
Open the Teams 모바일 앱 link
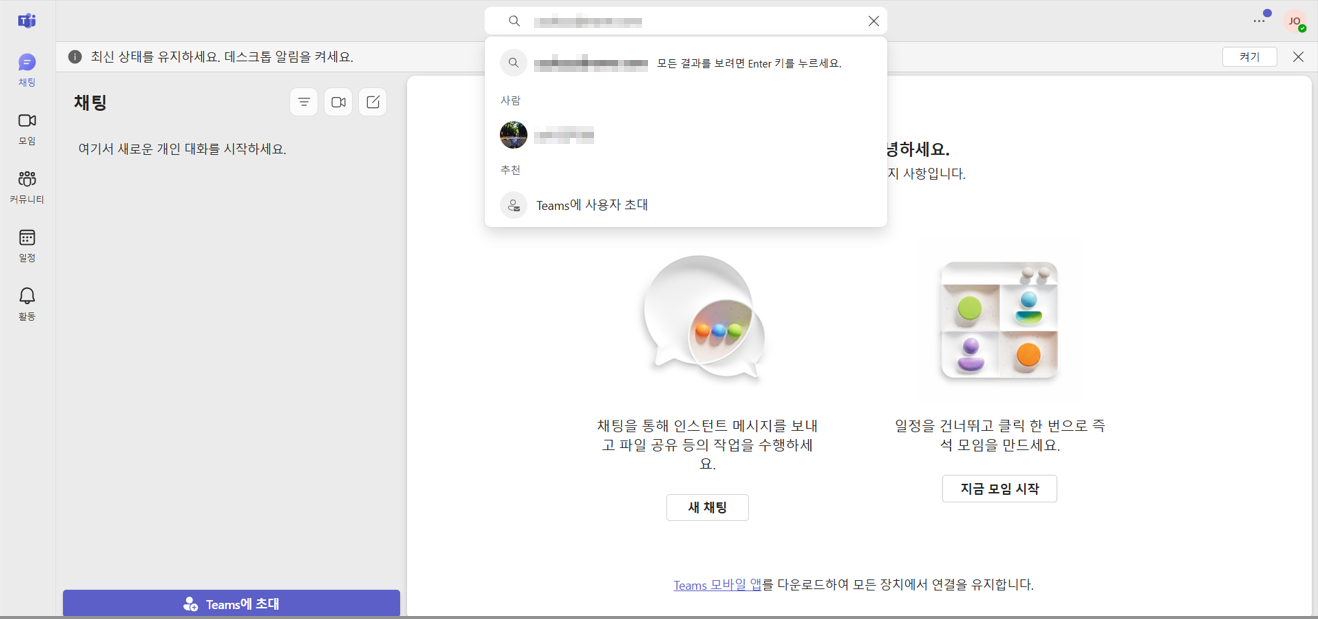(x=717, y=585)
